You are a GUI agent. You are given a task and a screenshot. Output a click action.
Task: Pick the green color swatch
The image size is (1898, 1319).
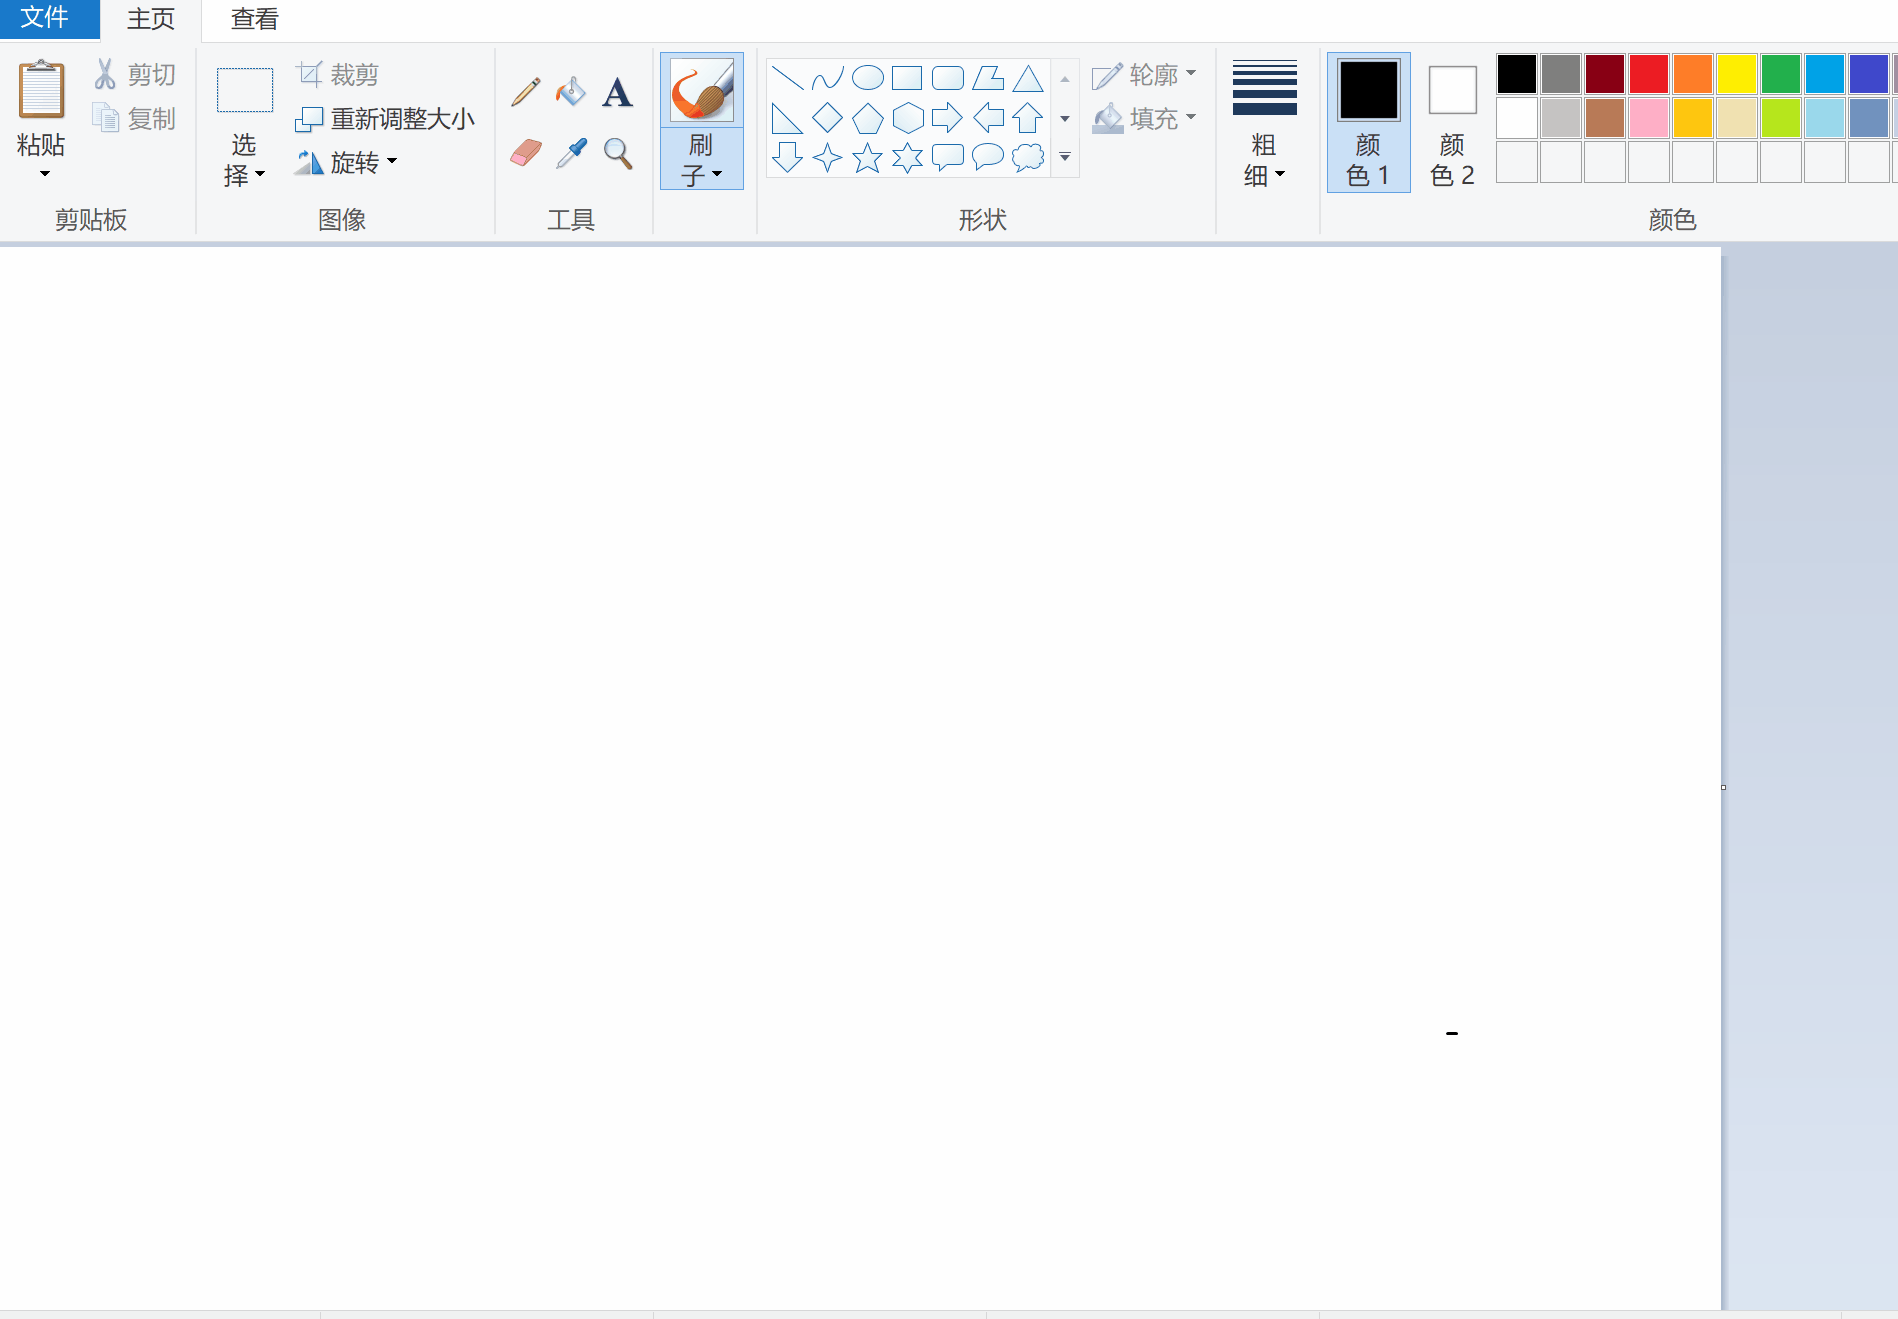click(x=1780, y=74)
